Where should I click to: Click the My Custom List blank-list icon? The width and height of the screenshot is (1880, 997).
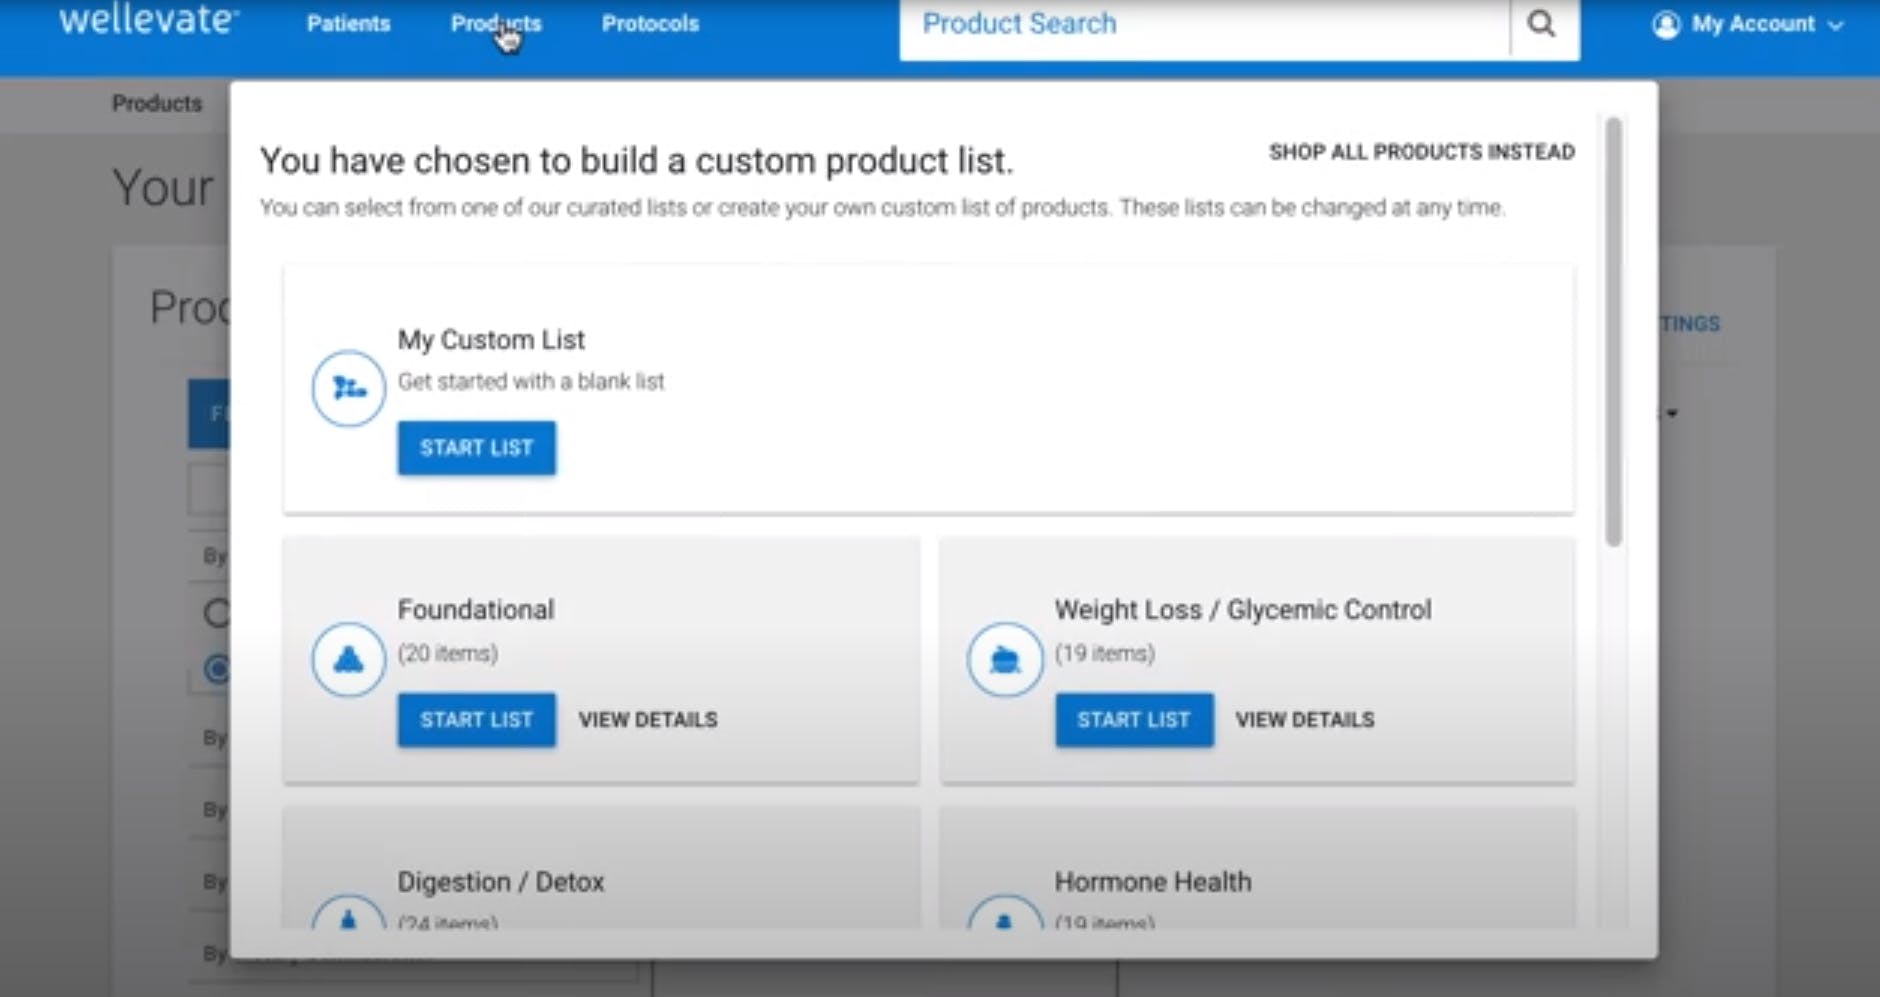click(x=347, y=388)
